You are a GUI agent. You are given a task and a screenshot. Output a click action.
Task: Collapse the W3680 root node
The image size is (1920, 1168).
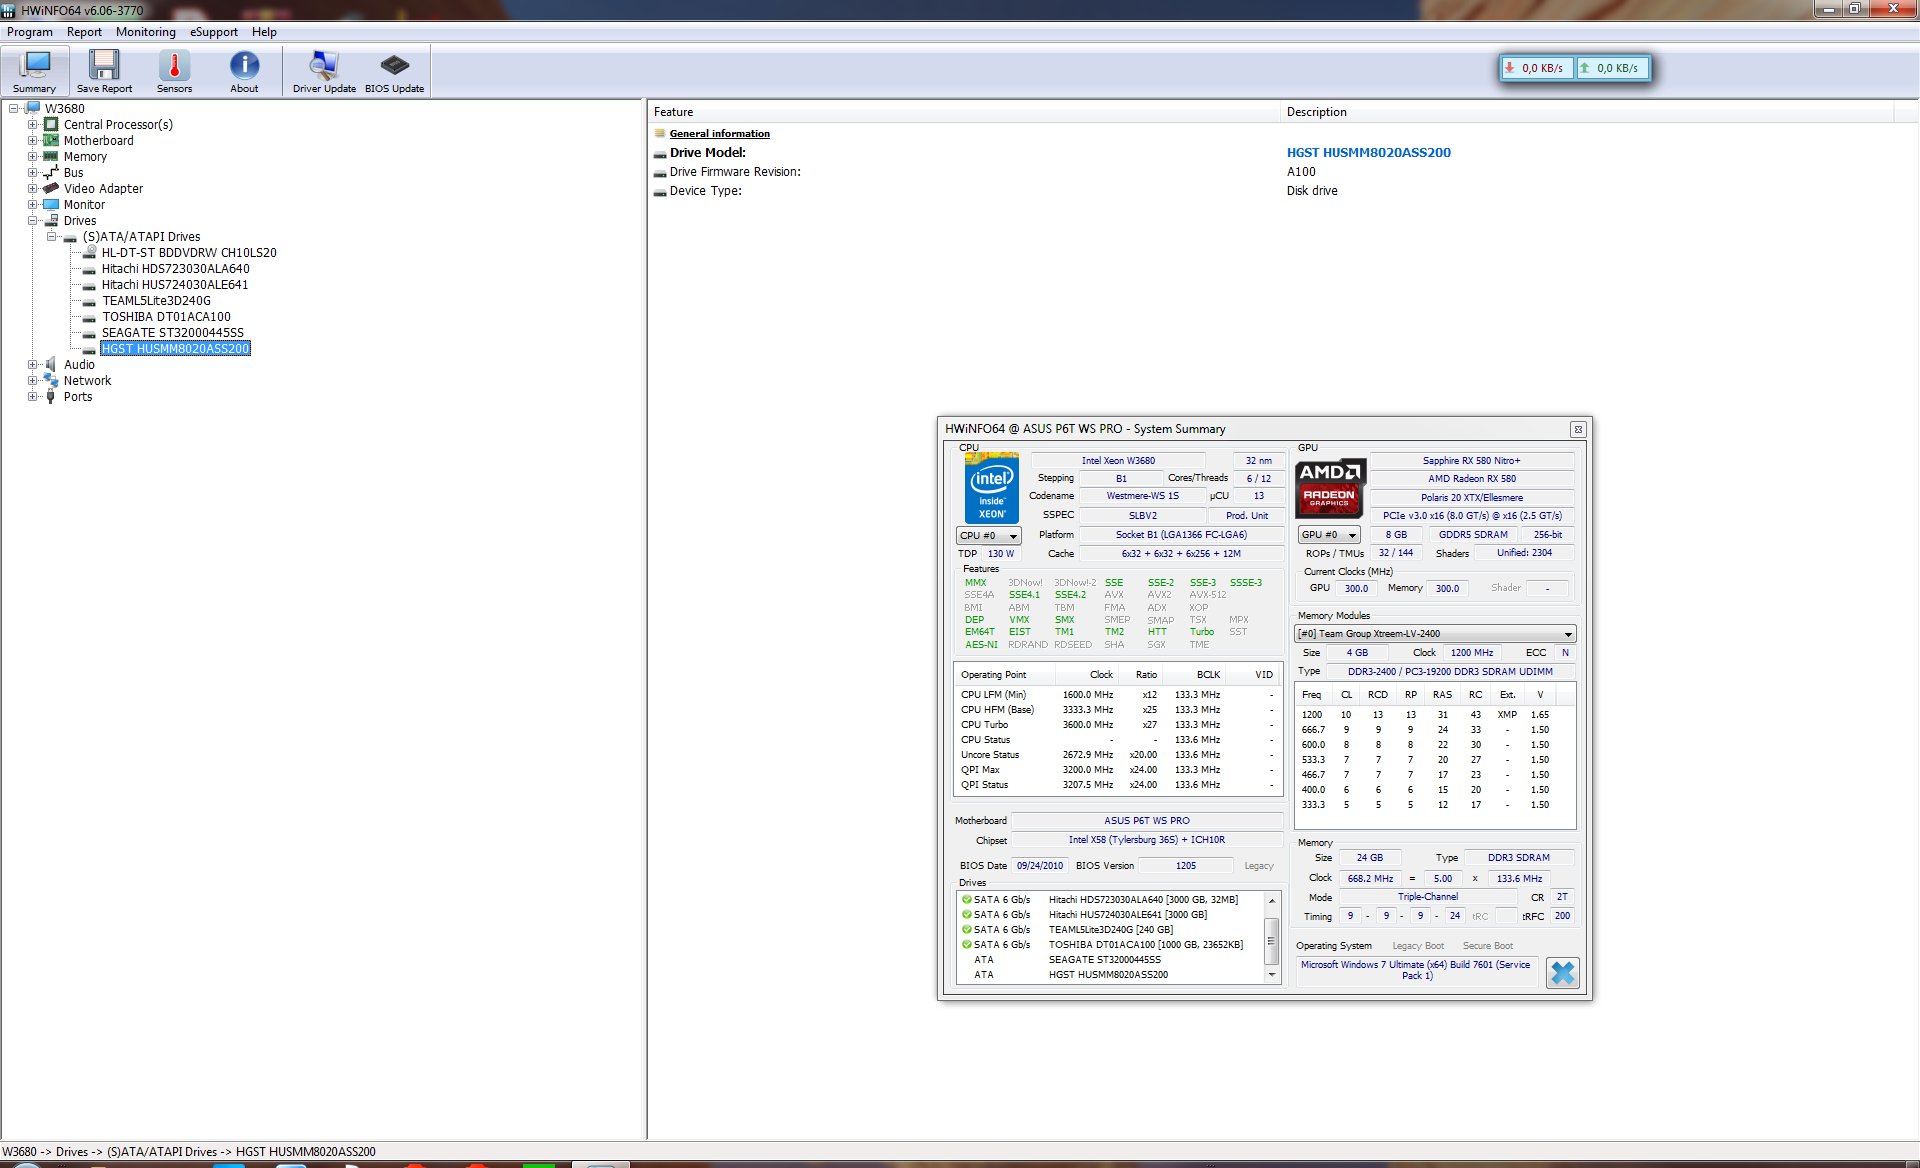(14, 108)
